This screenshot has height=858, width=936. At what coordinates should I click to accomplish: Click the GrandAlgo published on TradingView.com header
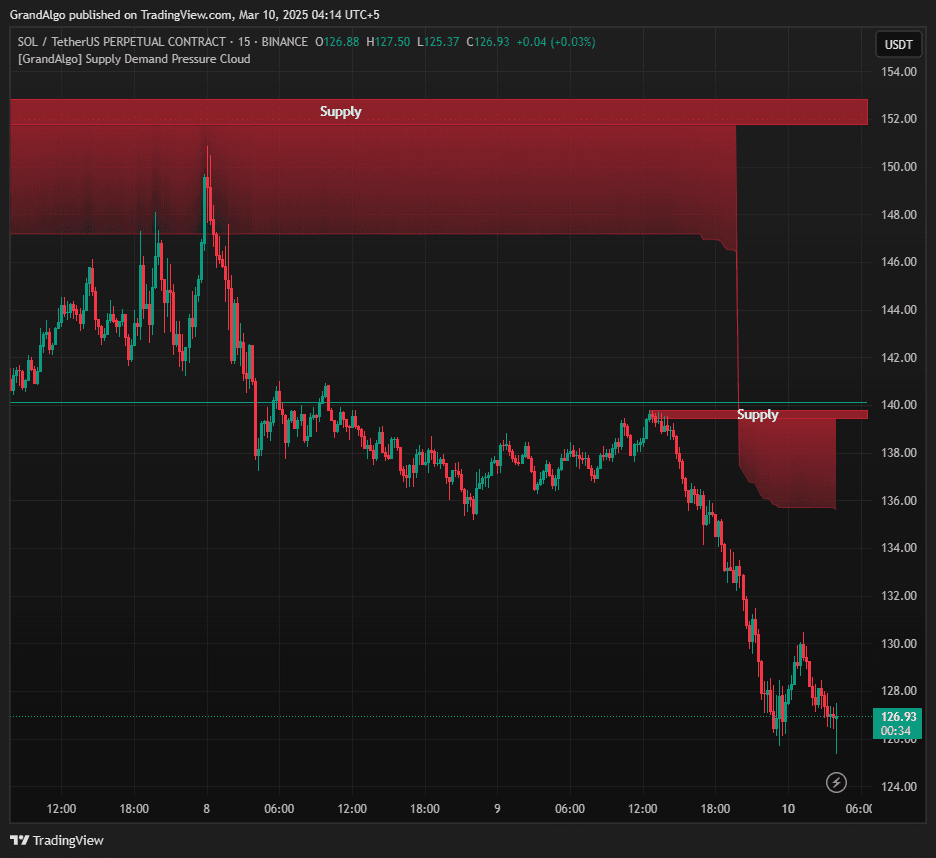(x=195, y=15)
